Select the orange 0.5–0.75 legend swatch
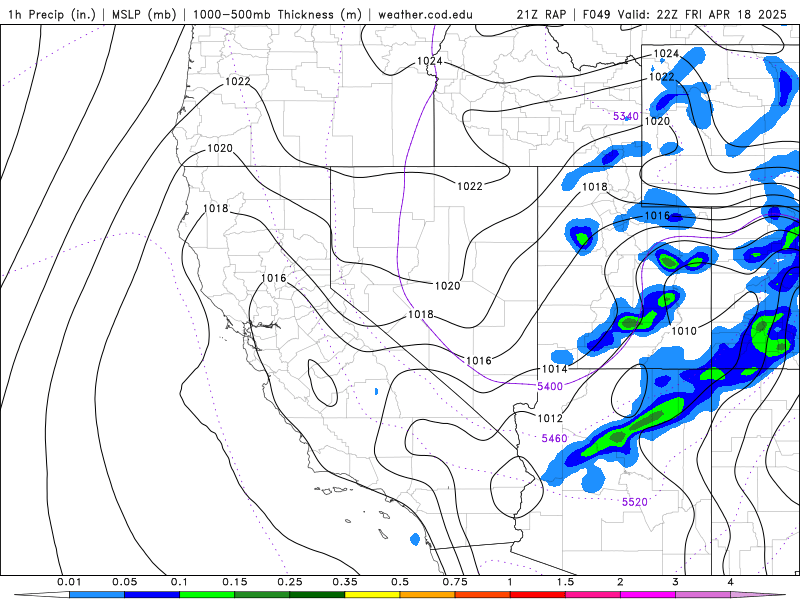The image size is (800, 600). [x=428, y=595]
